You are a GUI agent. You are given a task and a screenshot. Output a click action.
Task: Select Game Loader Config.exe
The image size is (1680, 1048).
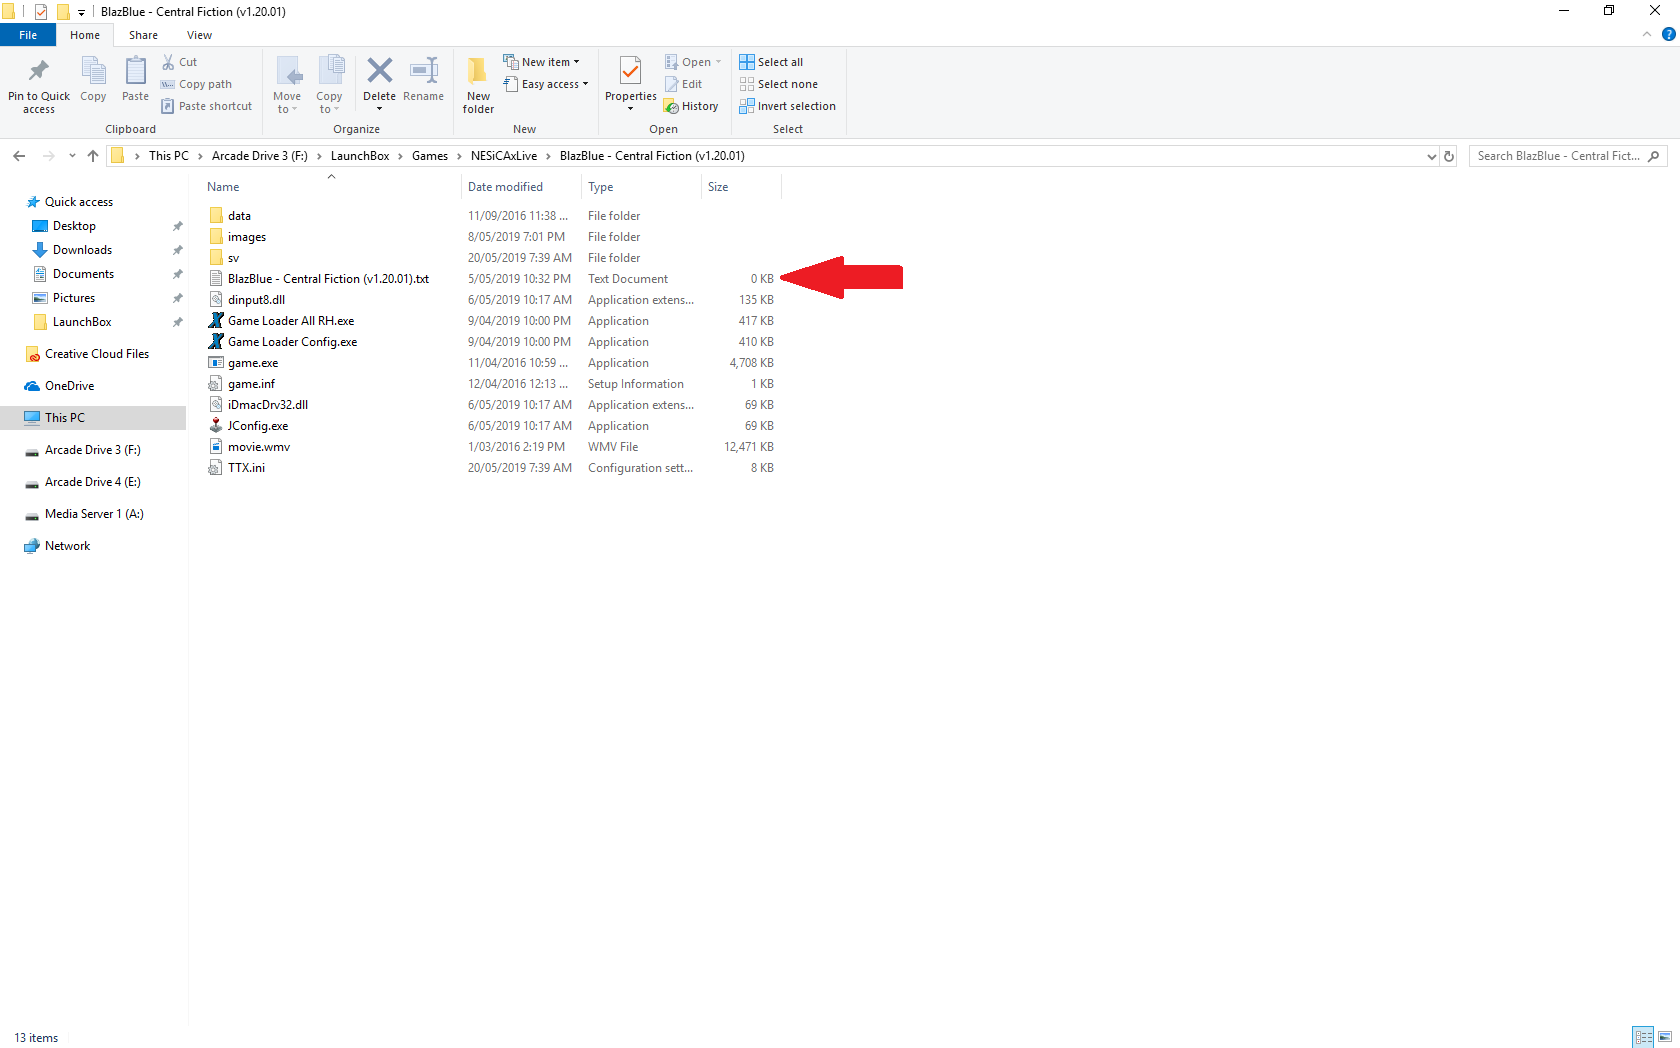tap(292, 342)
